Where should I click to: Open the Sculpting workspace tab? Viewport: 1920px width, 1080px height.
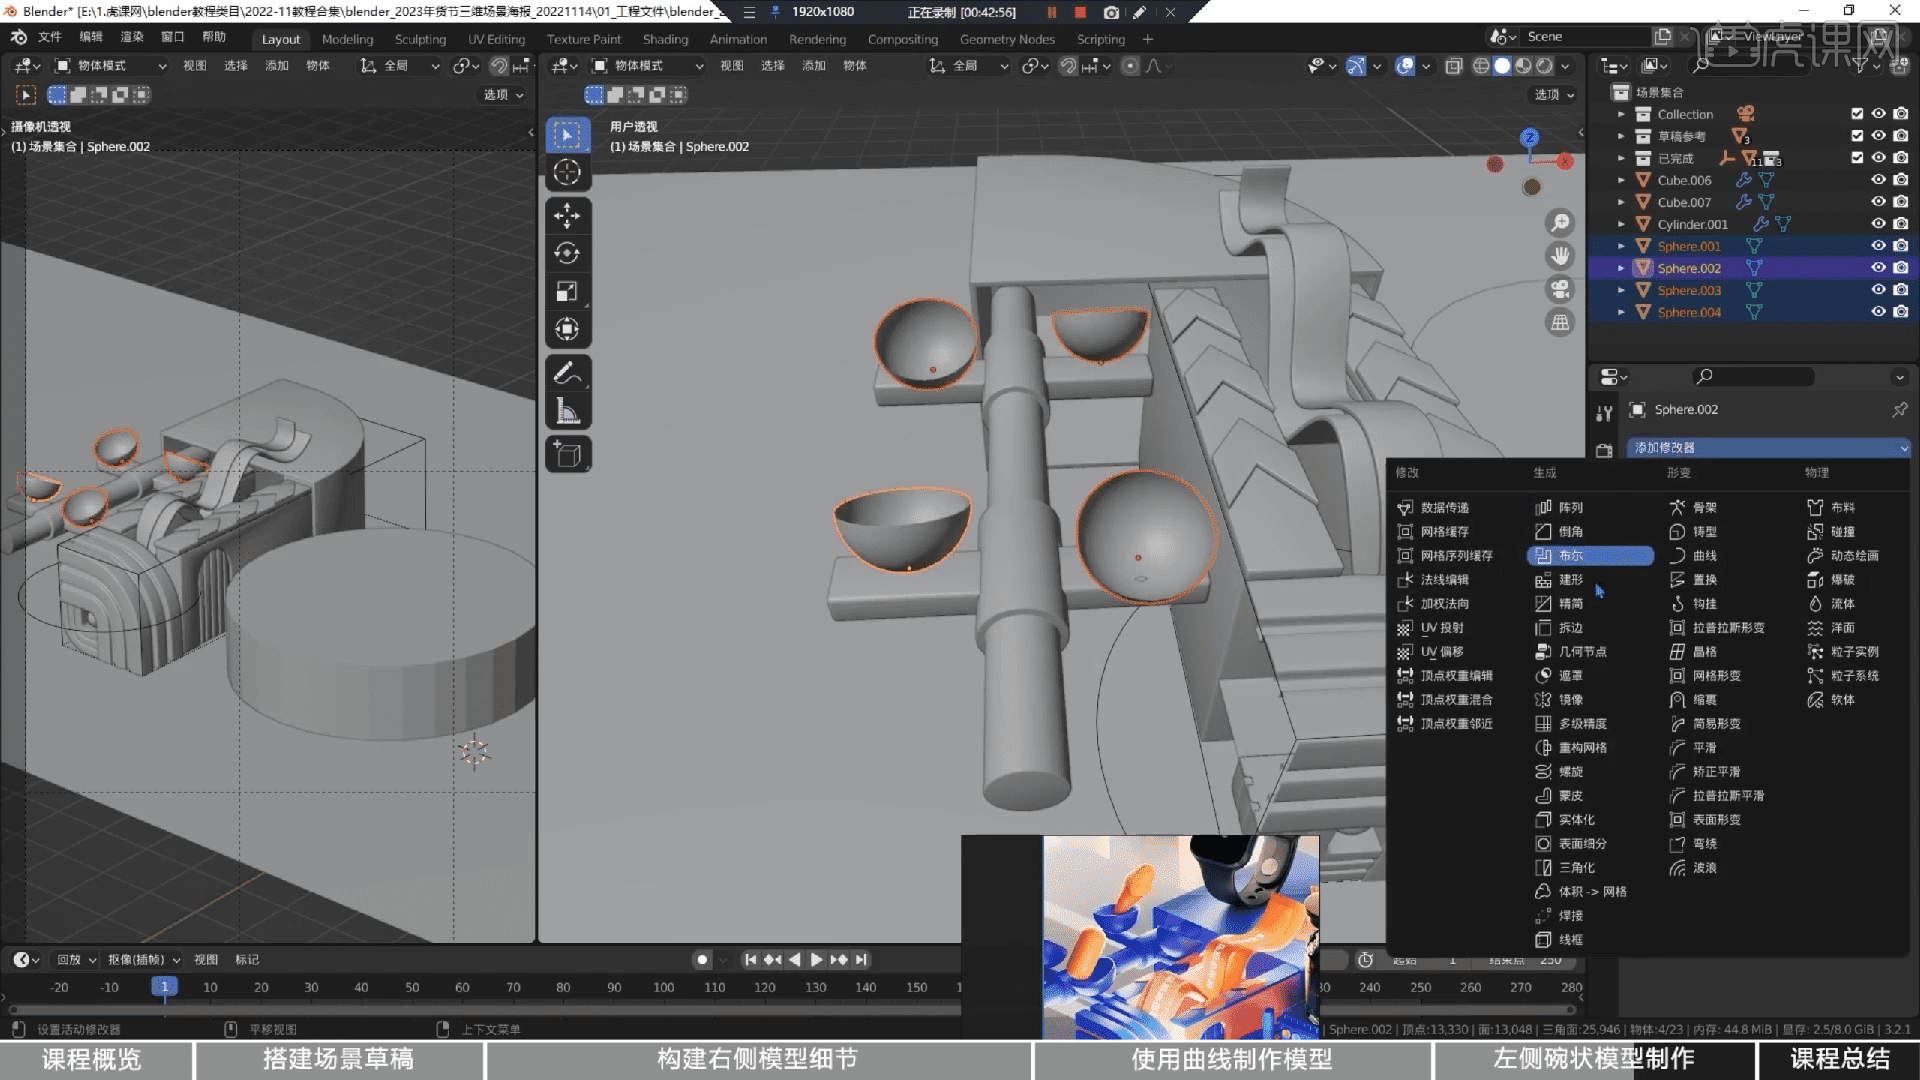(x=420, y=39)
